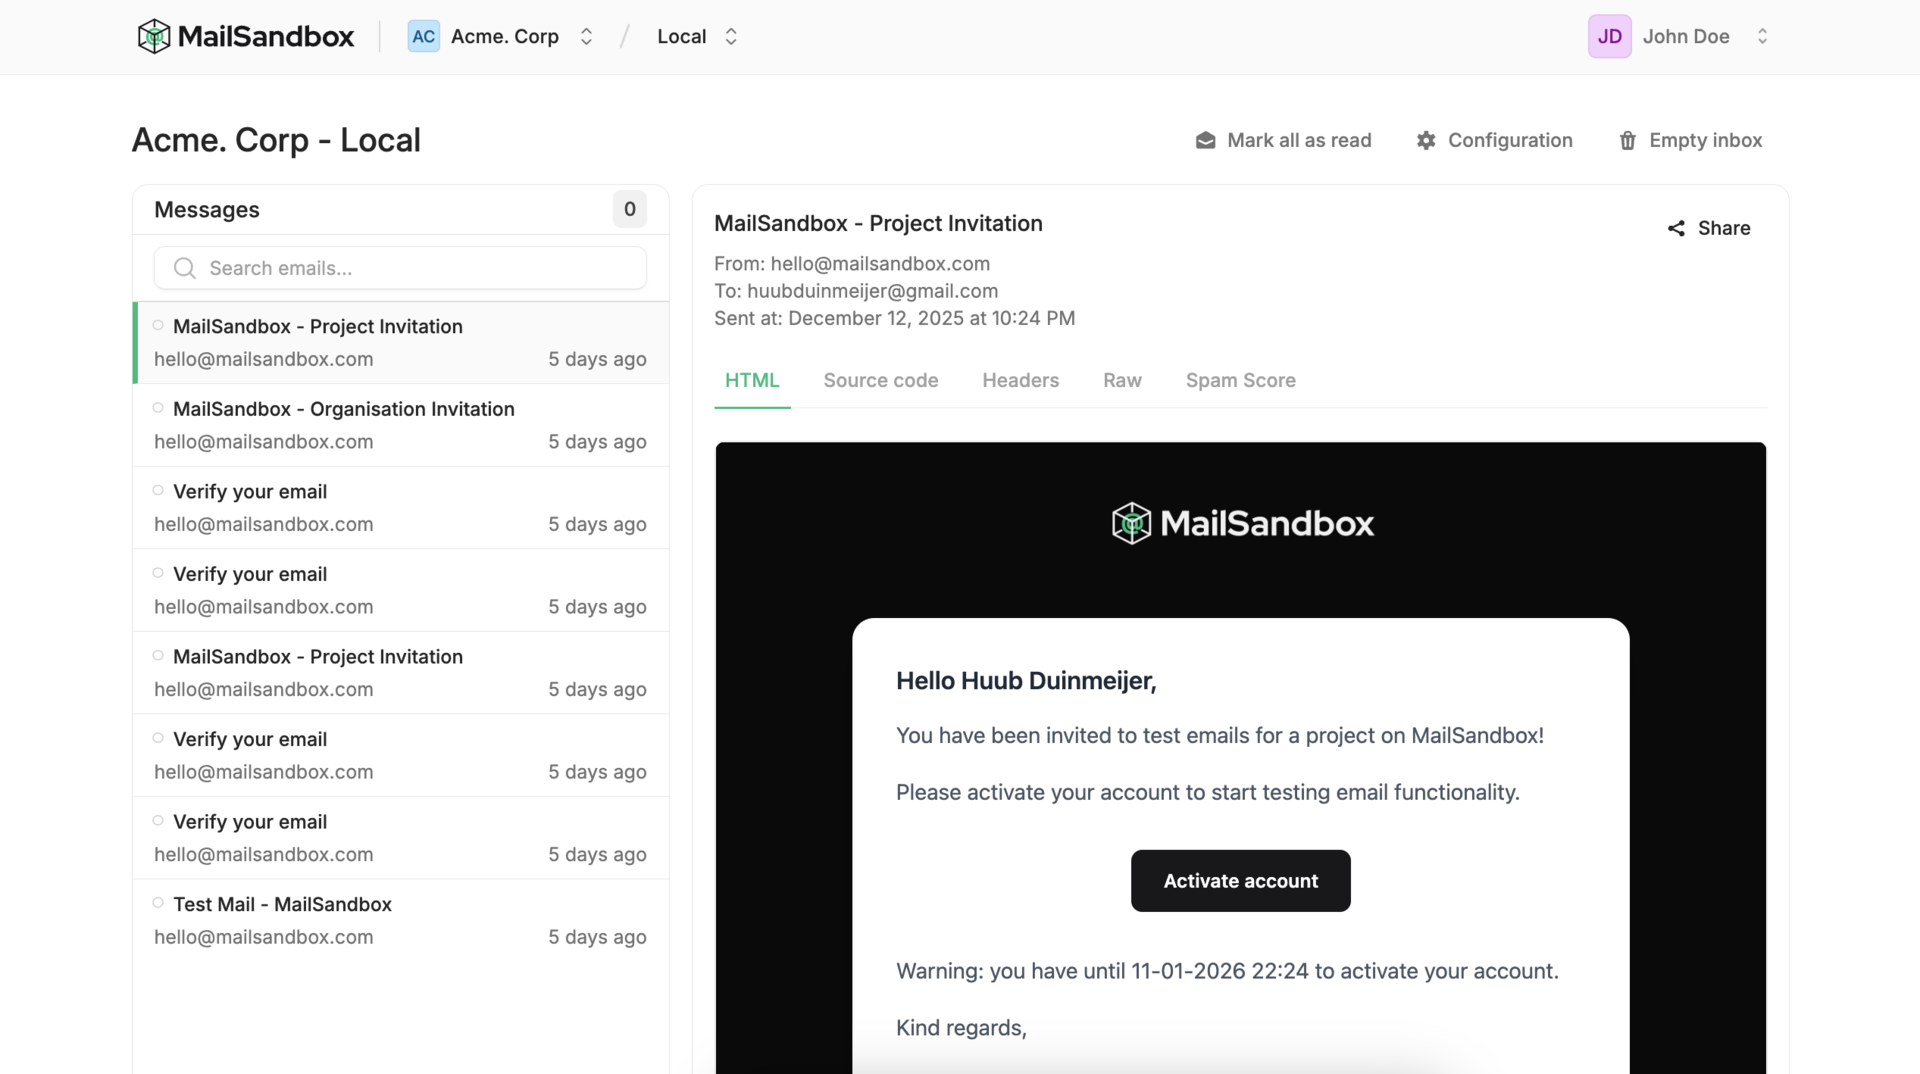Switch to the Source code tab
The width and height of the screenshot is (1920, 1074).
coord(880,380)
